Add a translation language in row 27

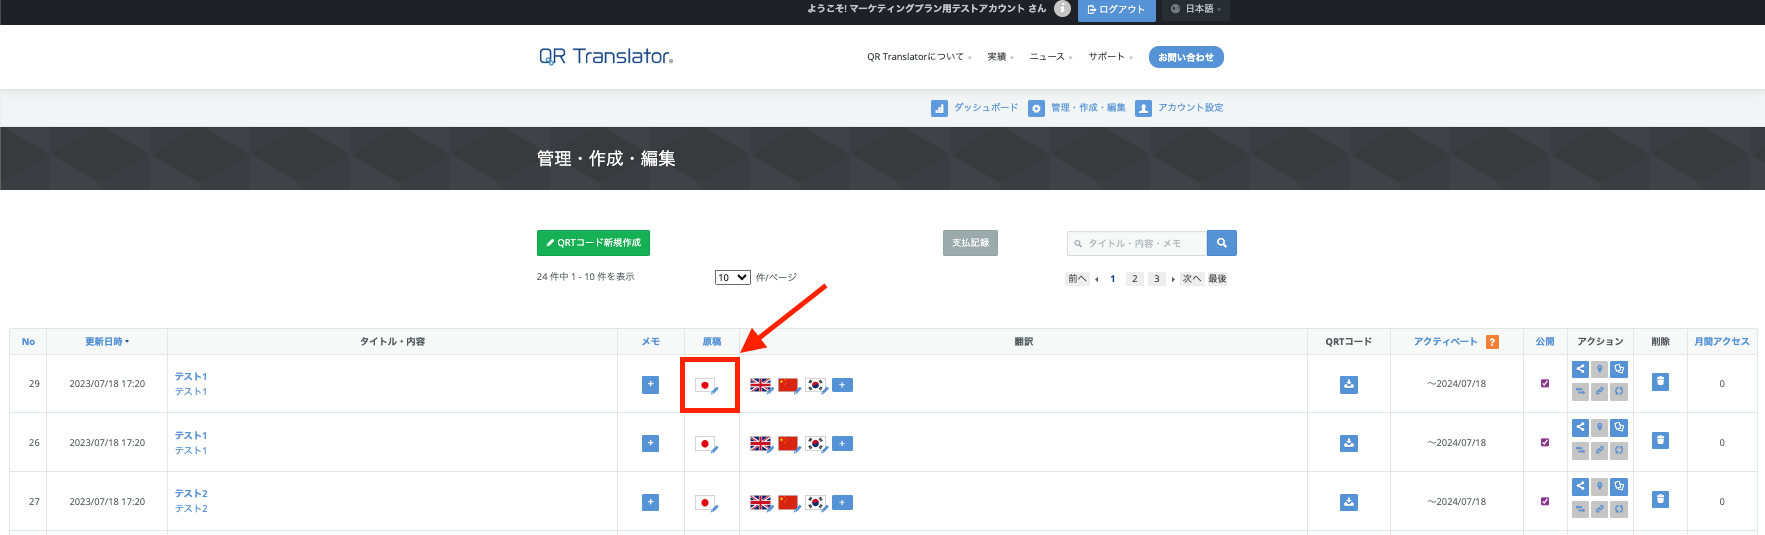843,502
